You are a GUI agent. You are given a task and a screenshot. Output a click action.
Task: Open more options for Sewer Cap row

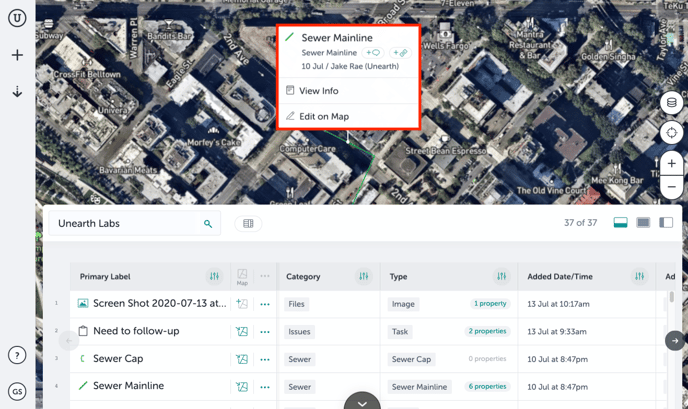[265, 359]
